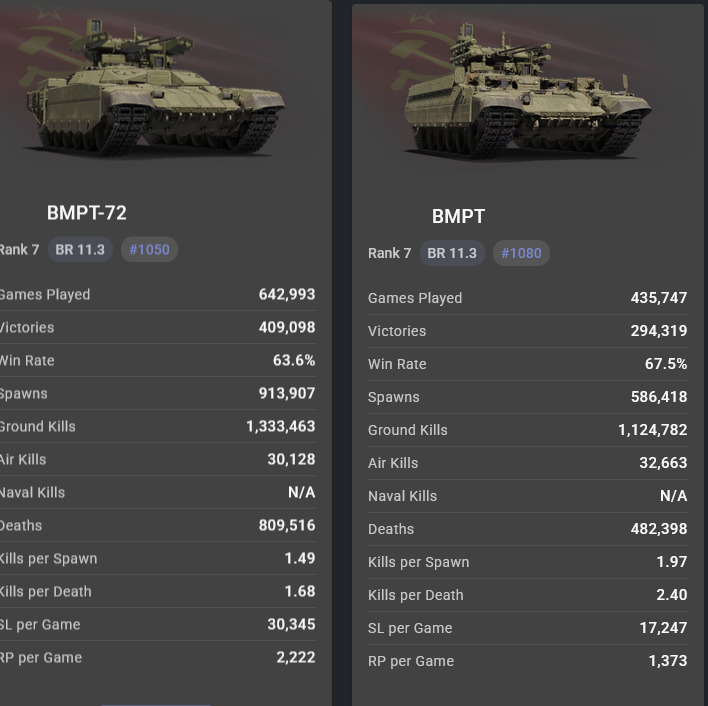Select BR 11.3 badge on BMPT-72 card
Viewport: 708px width, 706px height.
pos(80,249)
